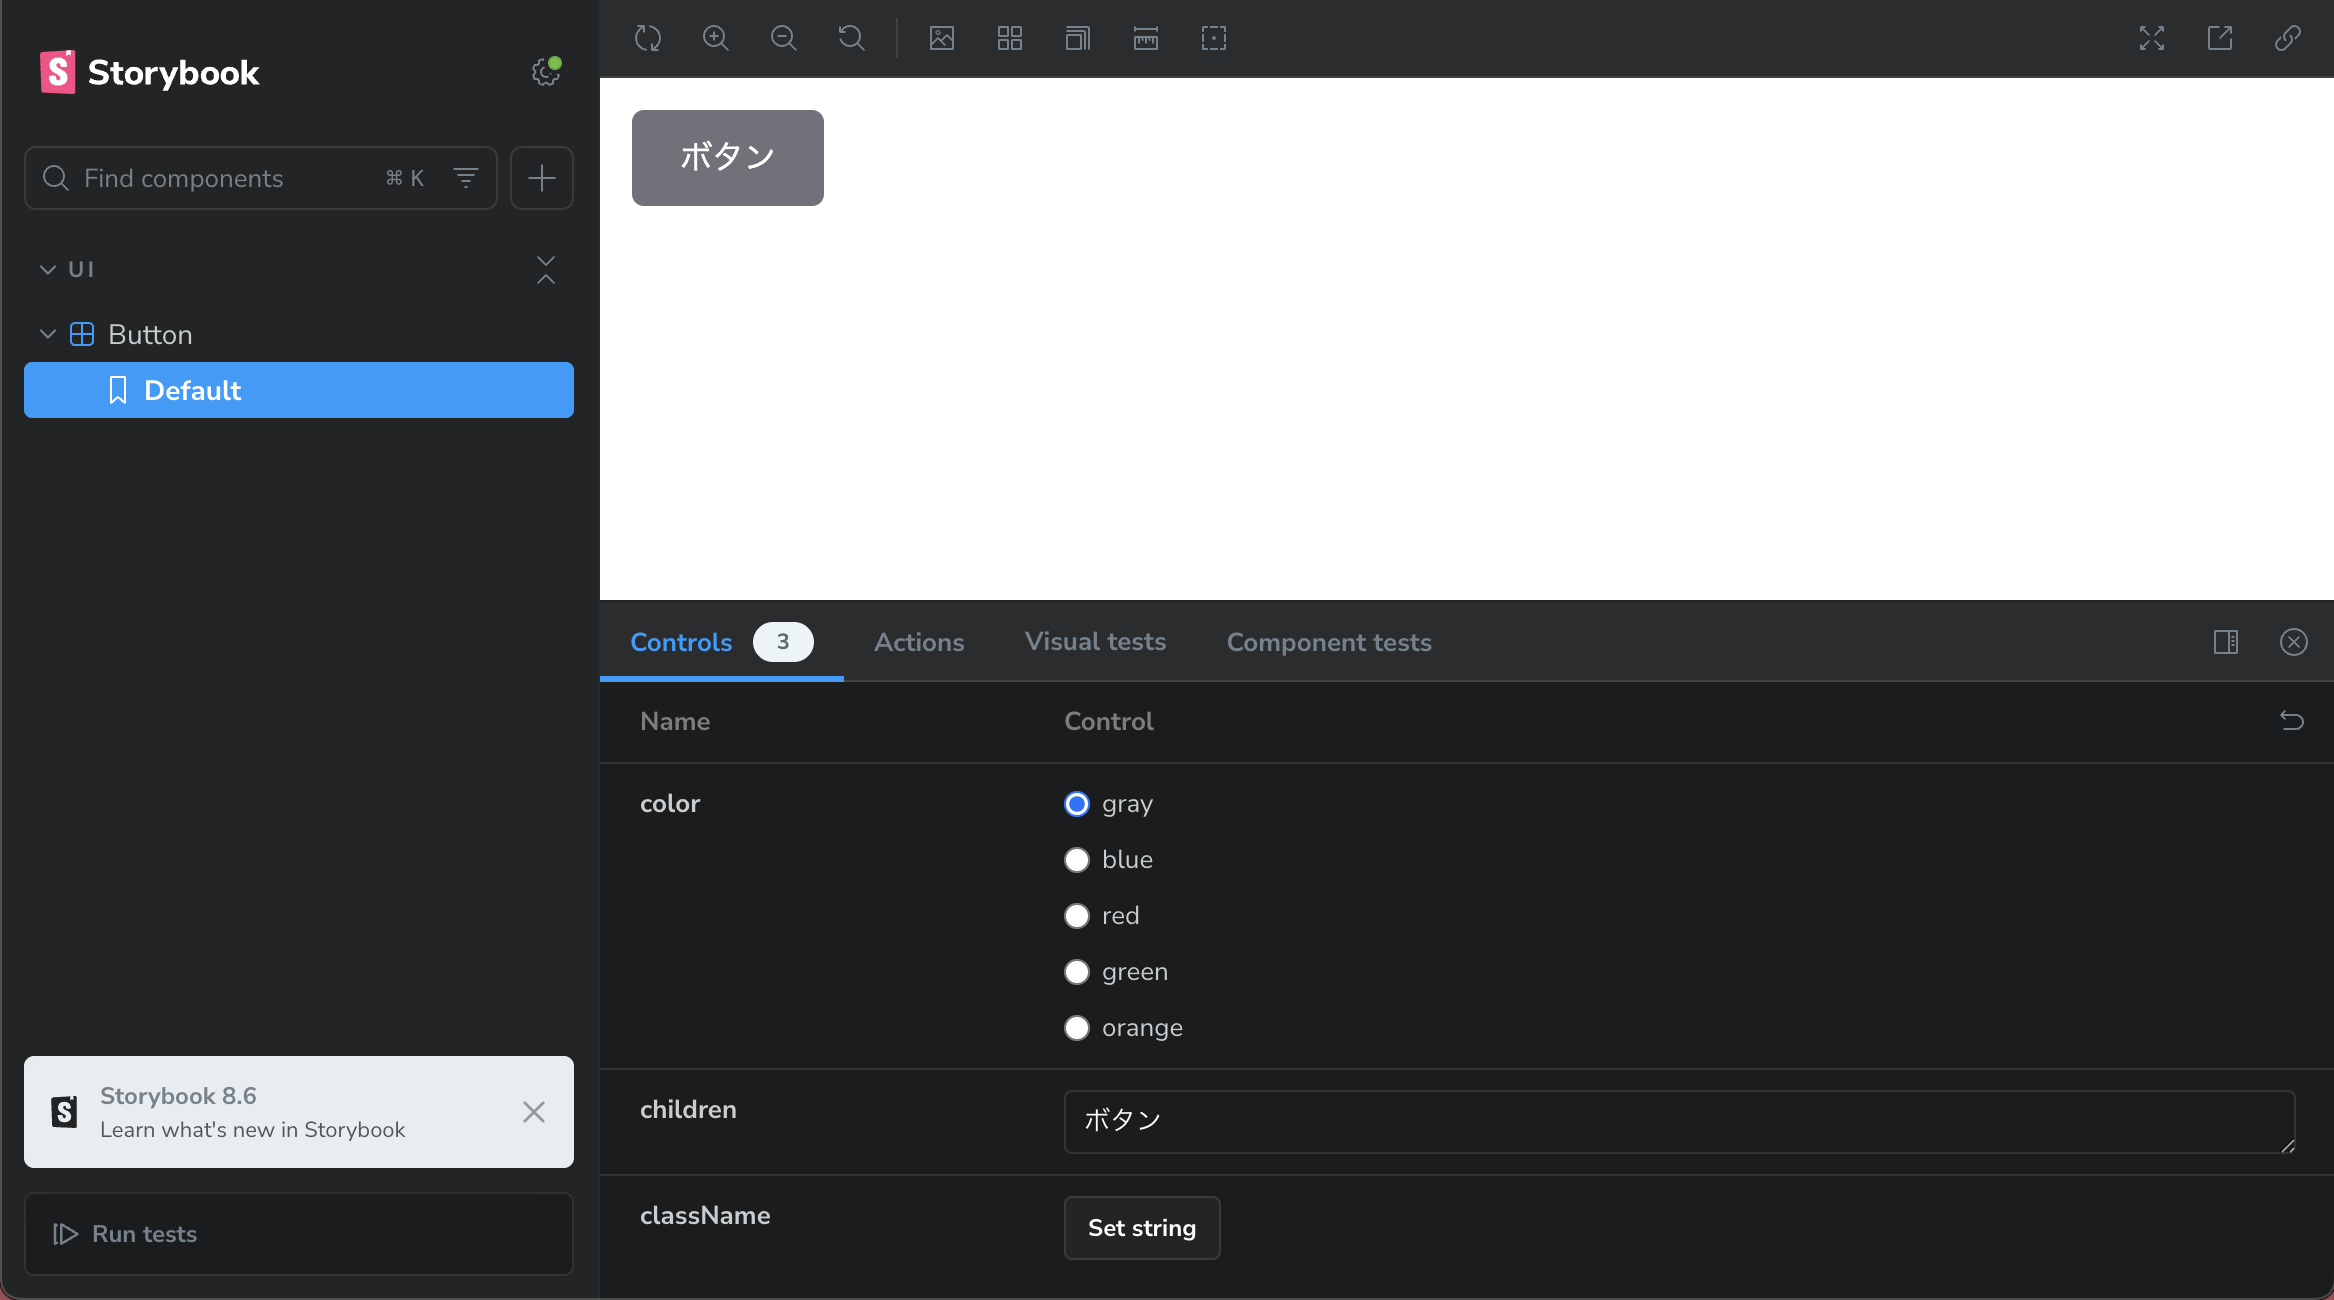The width and height of the screenshot is (2334, 1300).
Task: Open the sidebar tag filter dropdown
Action: pyautogui.click(x=466, y=178)
